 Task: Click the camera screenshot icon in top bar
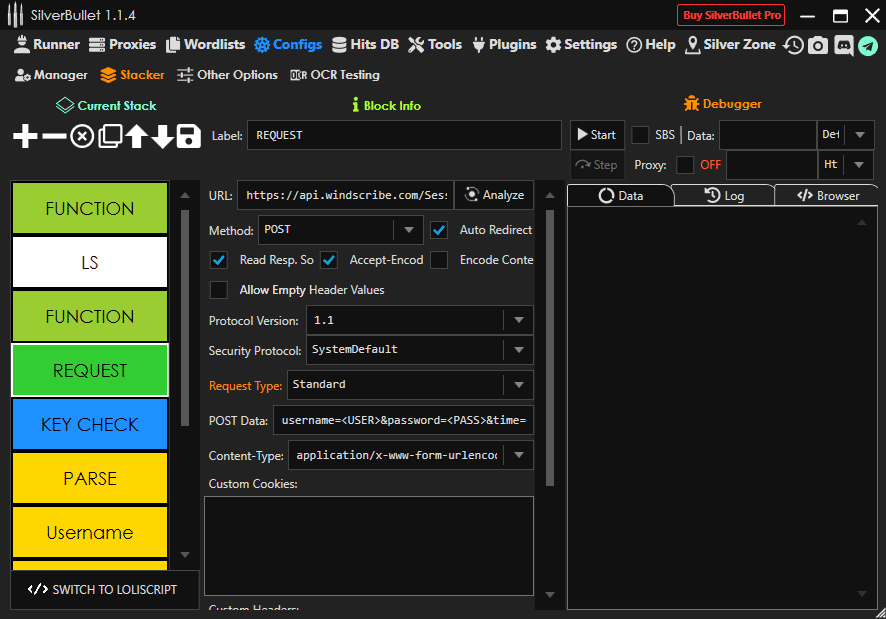(818, 45)
